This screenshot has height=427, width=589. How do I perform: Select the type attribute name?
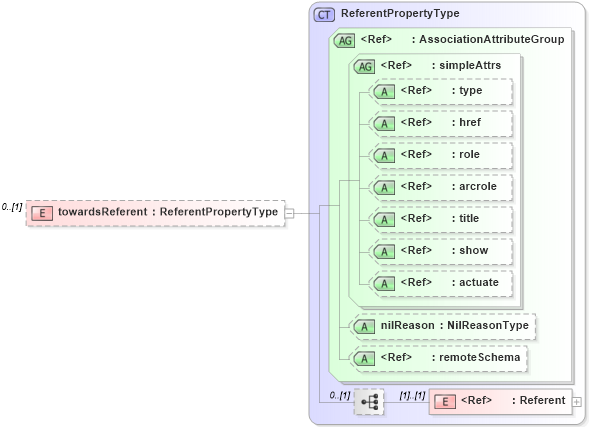pyautogui.click(x=471, y=91)
